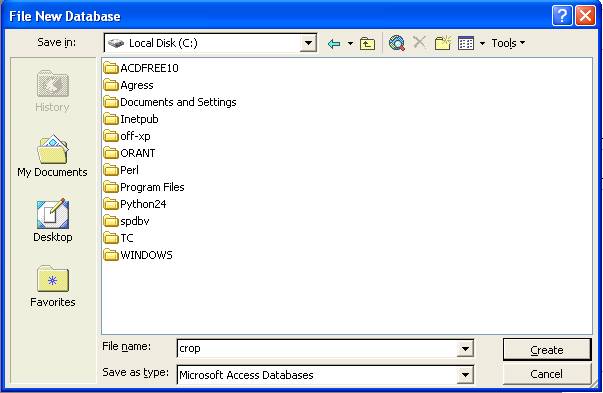Click the Views toolbar icon
Viewport: 603px width, 393px height.
pyautogui.click(x=466, y=43)
